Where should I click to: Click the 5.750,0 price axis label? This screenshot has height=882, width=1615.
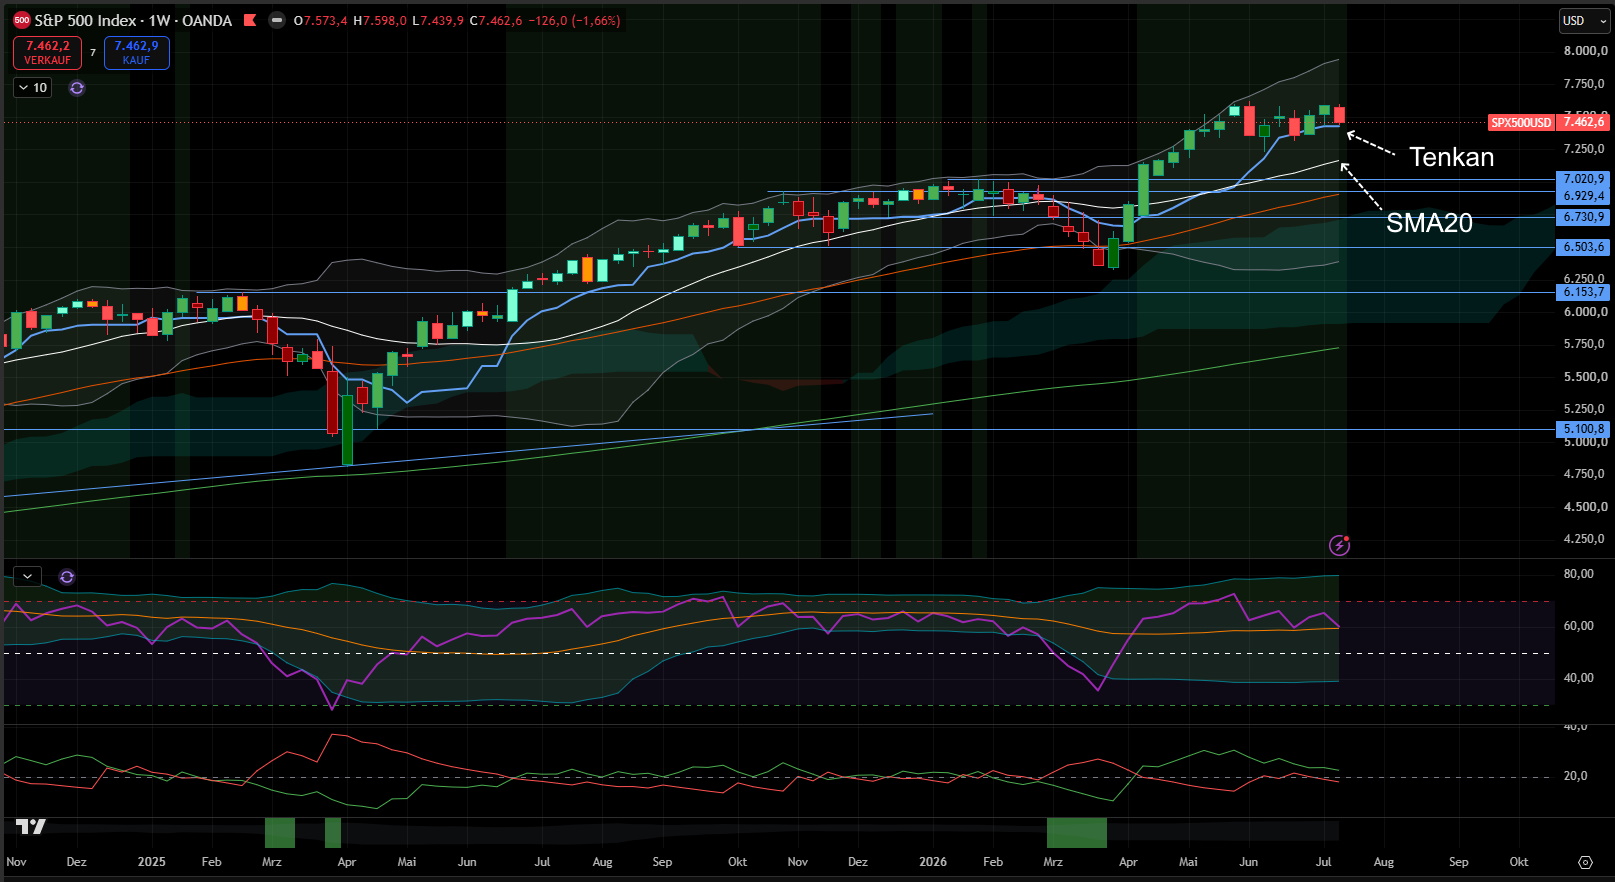pos(1586,344)
